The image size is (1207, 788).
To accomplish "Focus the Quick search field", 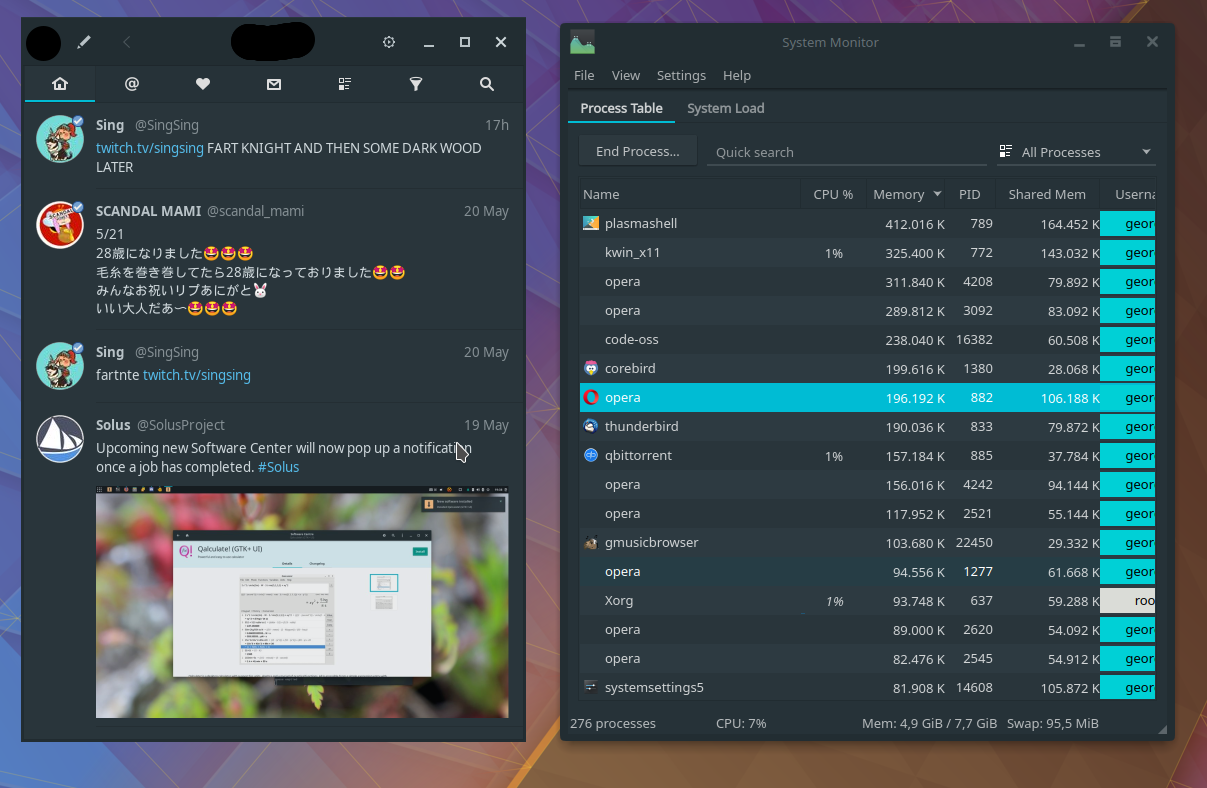I will click(x=846, y=152).
